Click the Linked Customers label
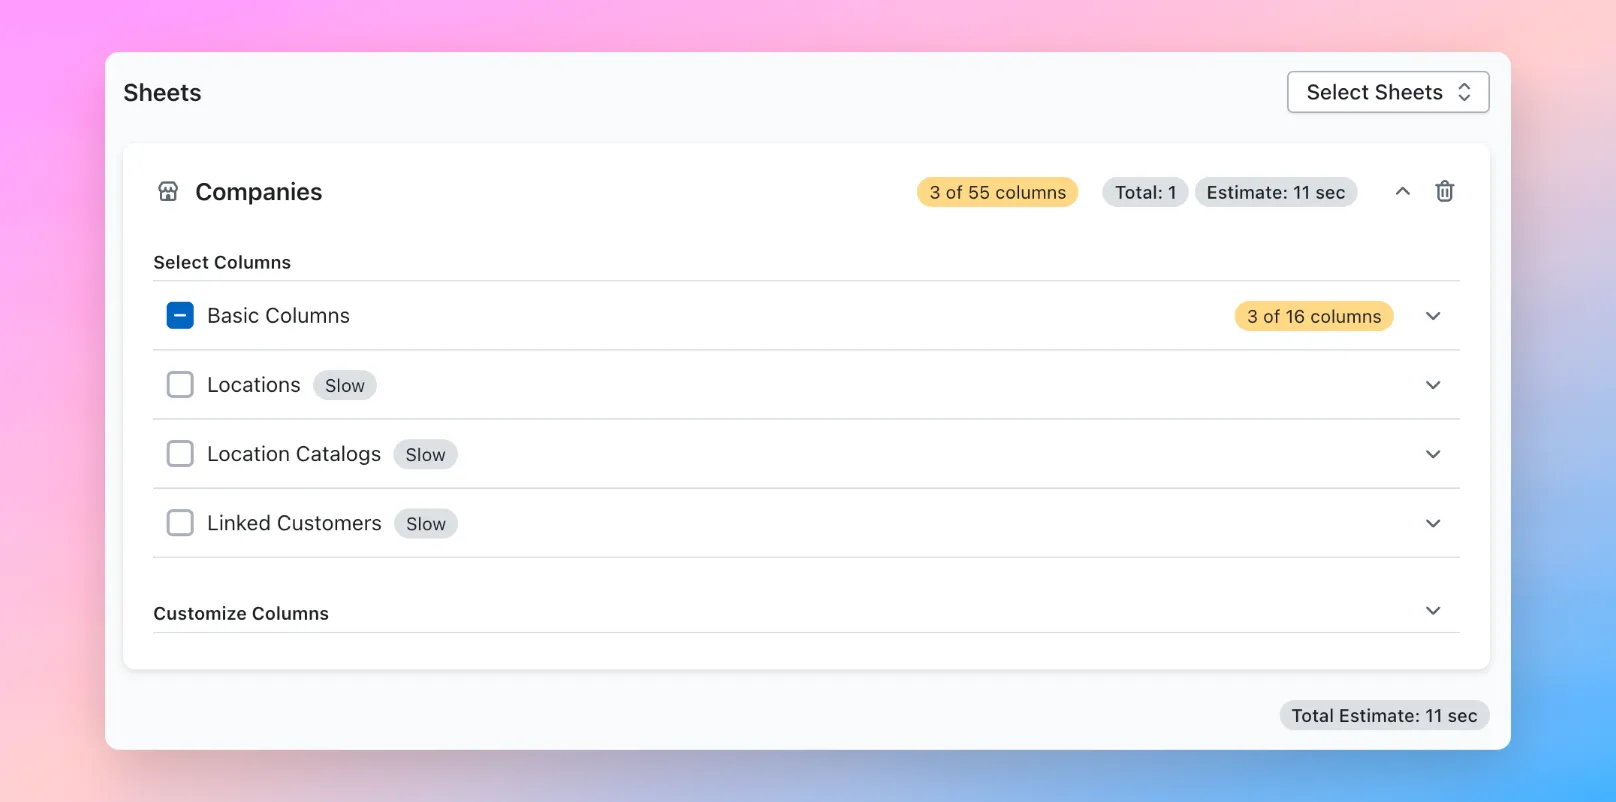 click(294, 523)
